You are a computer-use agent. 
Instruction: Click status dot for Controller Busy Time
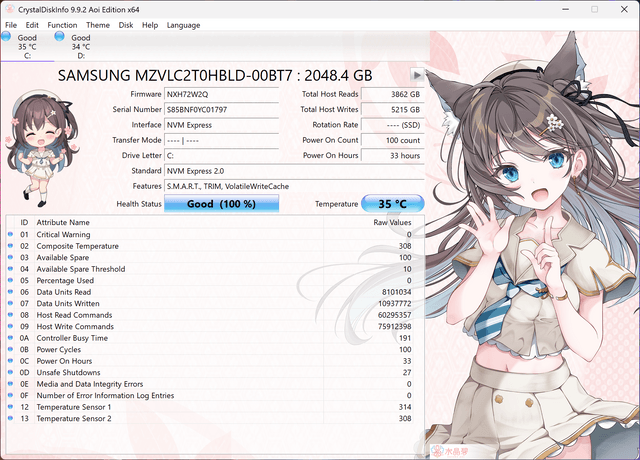[x=10, y=338]
